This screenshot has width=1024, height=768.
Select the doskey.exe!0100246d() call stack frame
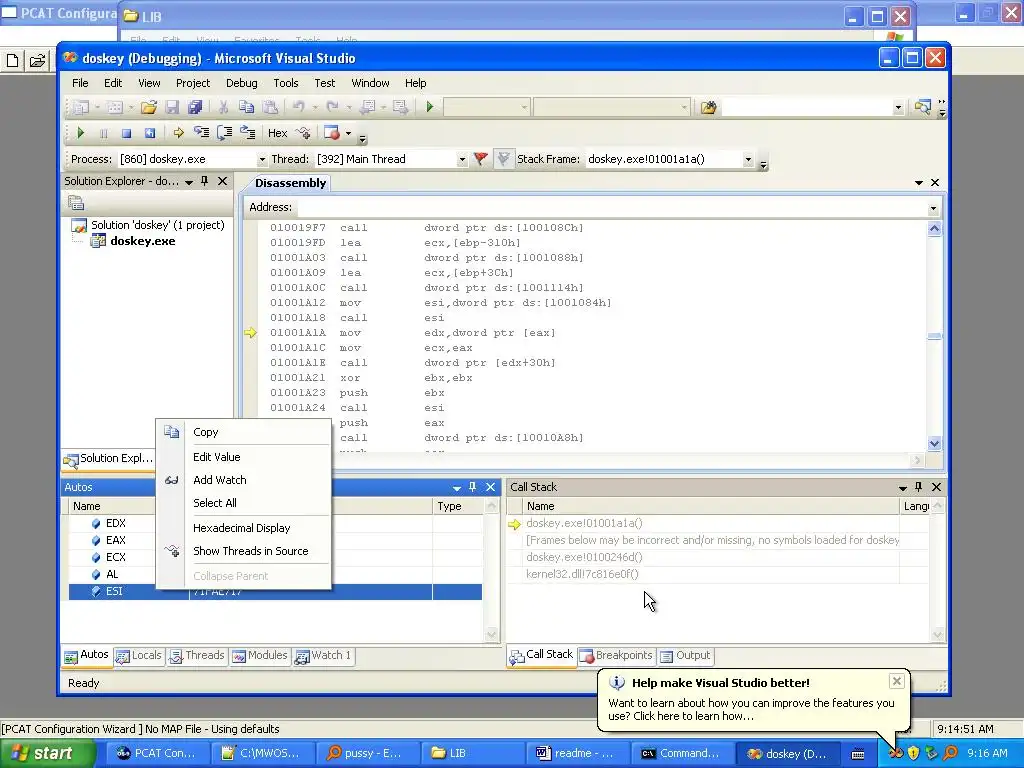coord(584,557)
